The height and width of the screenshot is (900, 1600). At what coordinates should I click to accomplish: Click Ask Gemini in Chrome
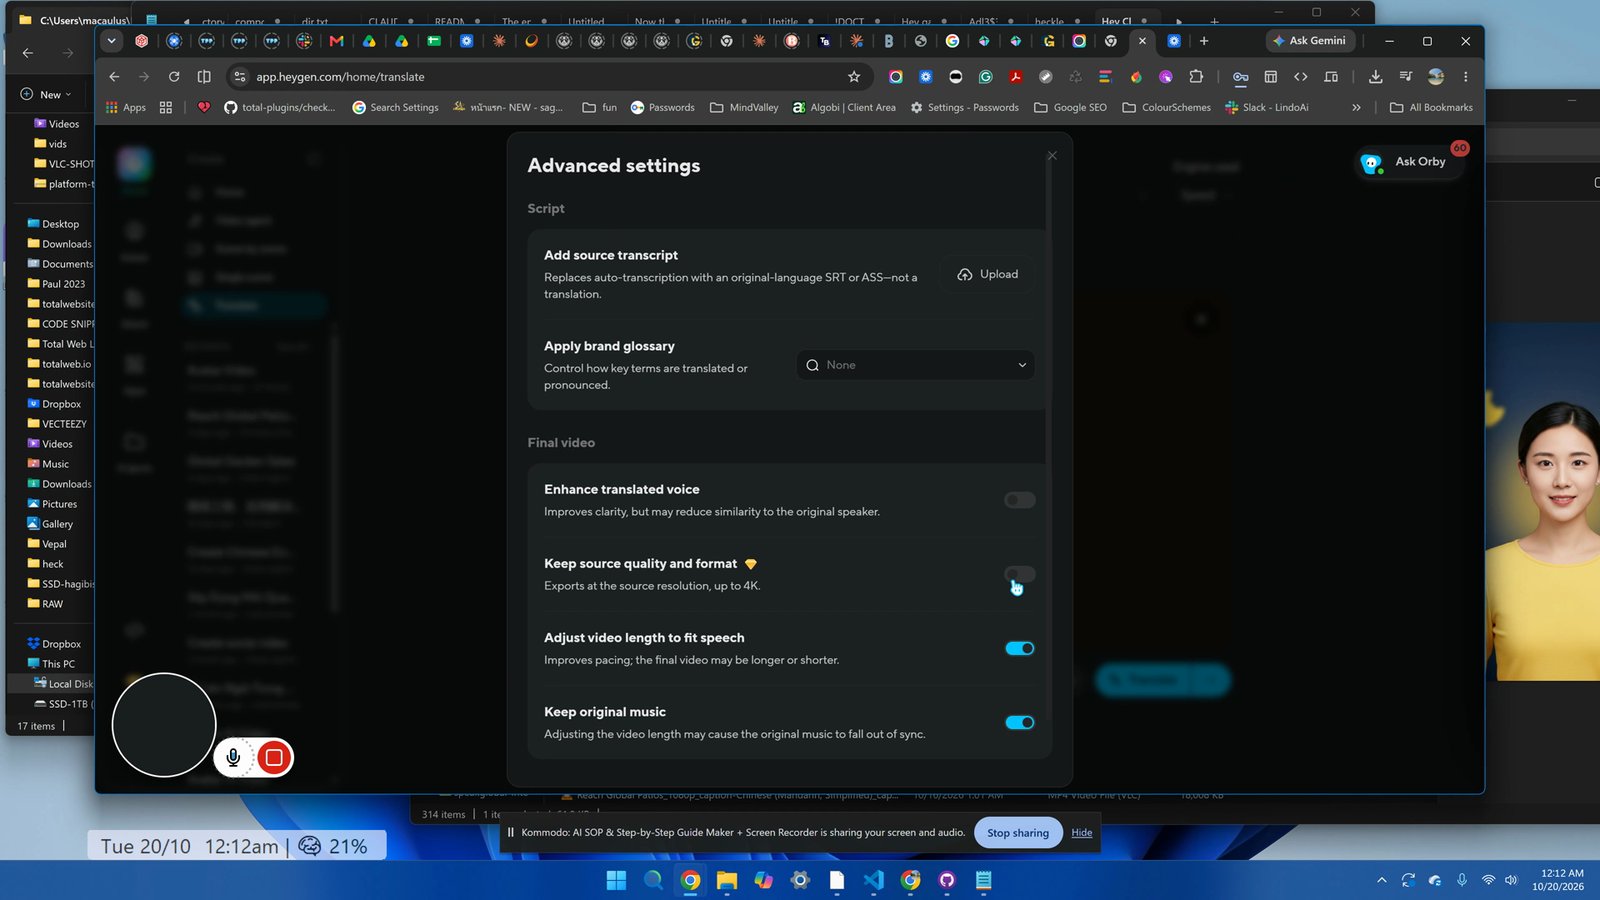(1309, 41)
